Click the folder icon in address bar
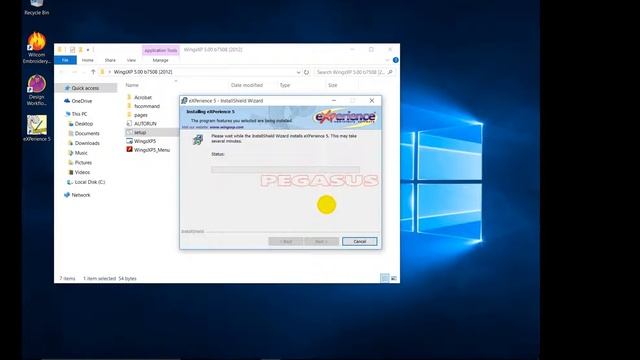 [x=102, y=72]
